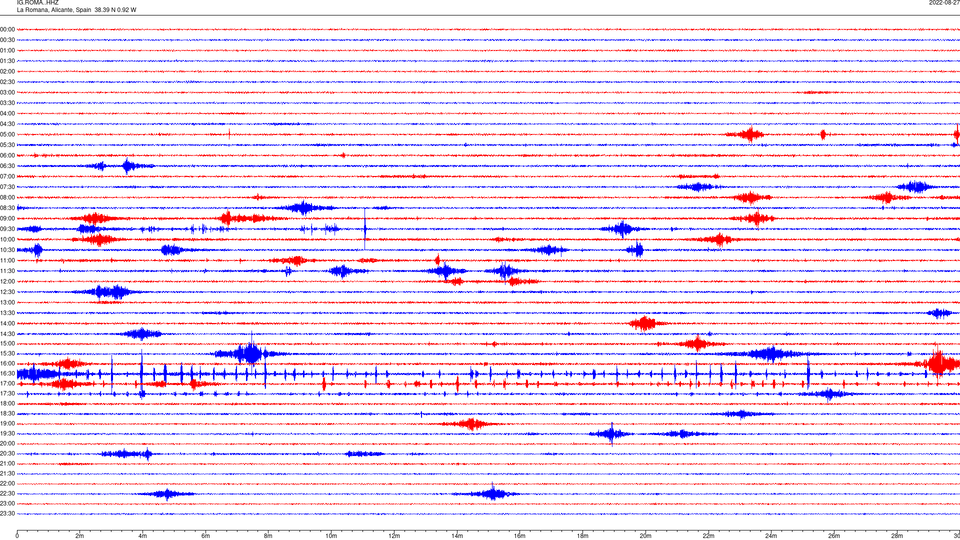Select the 15:30 row time label
The width and height of the screenshot is (960, 540).
click(x=7, y=353)
